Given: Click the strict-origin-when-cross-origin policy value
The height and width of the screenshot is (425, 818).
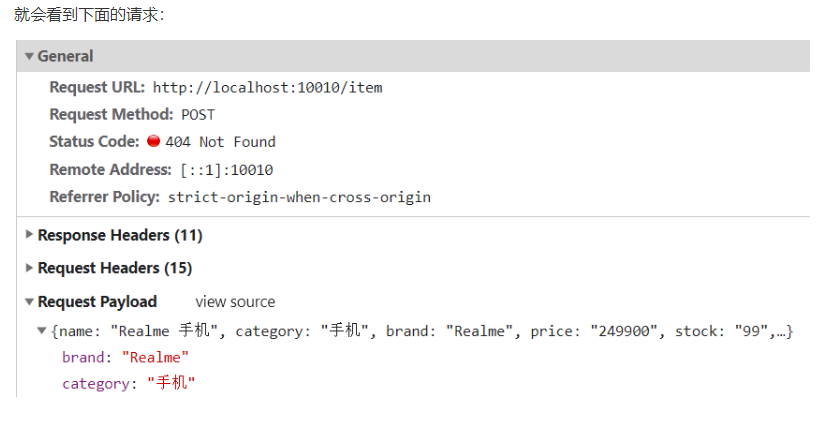Looking at the screenshot, I should point(299,197).
